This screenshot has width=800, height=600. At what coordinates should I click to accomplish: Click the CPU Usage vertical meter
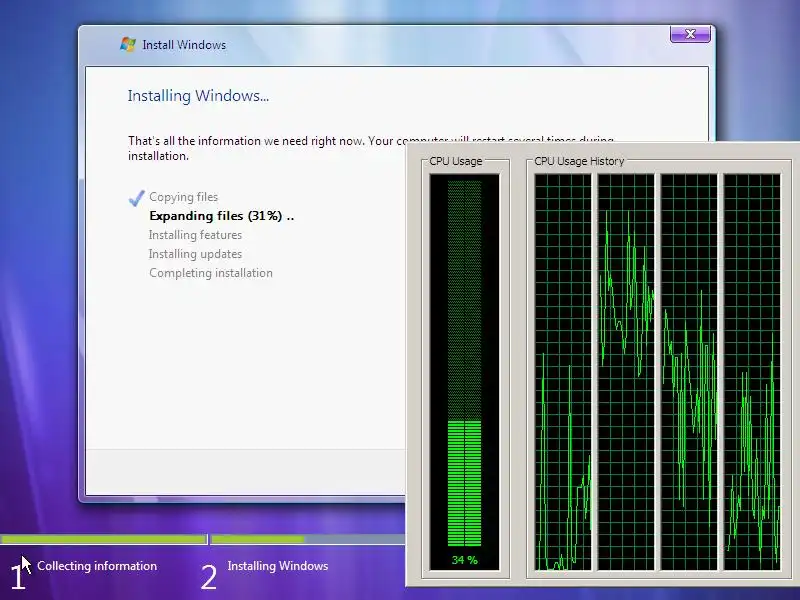(x=464, y=372)
